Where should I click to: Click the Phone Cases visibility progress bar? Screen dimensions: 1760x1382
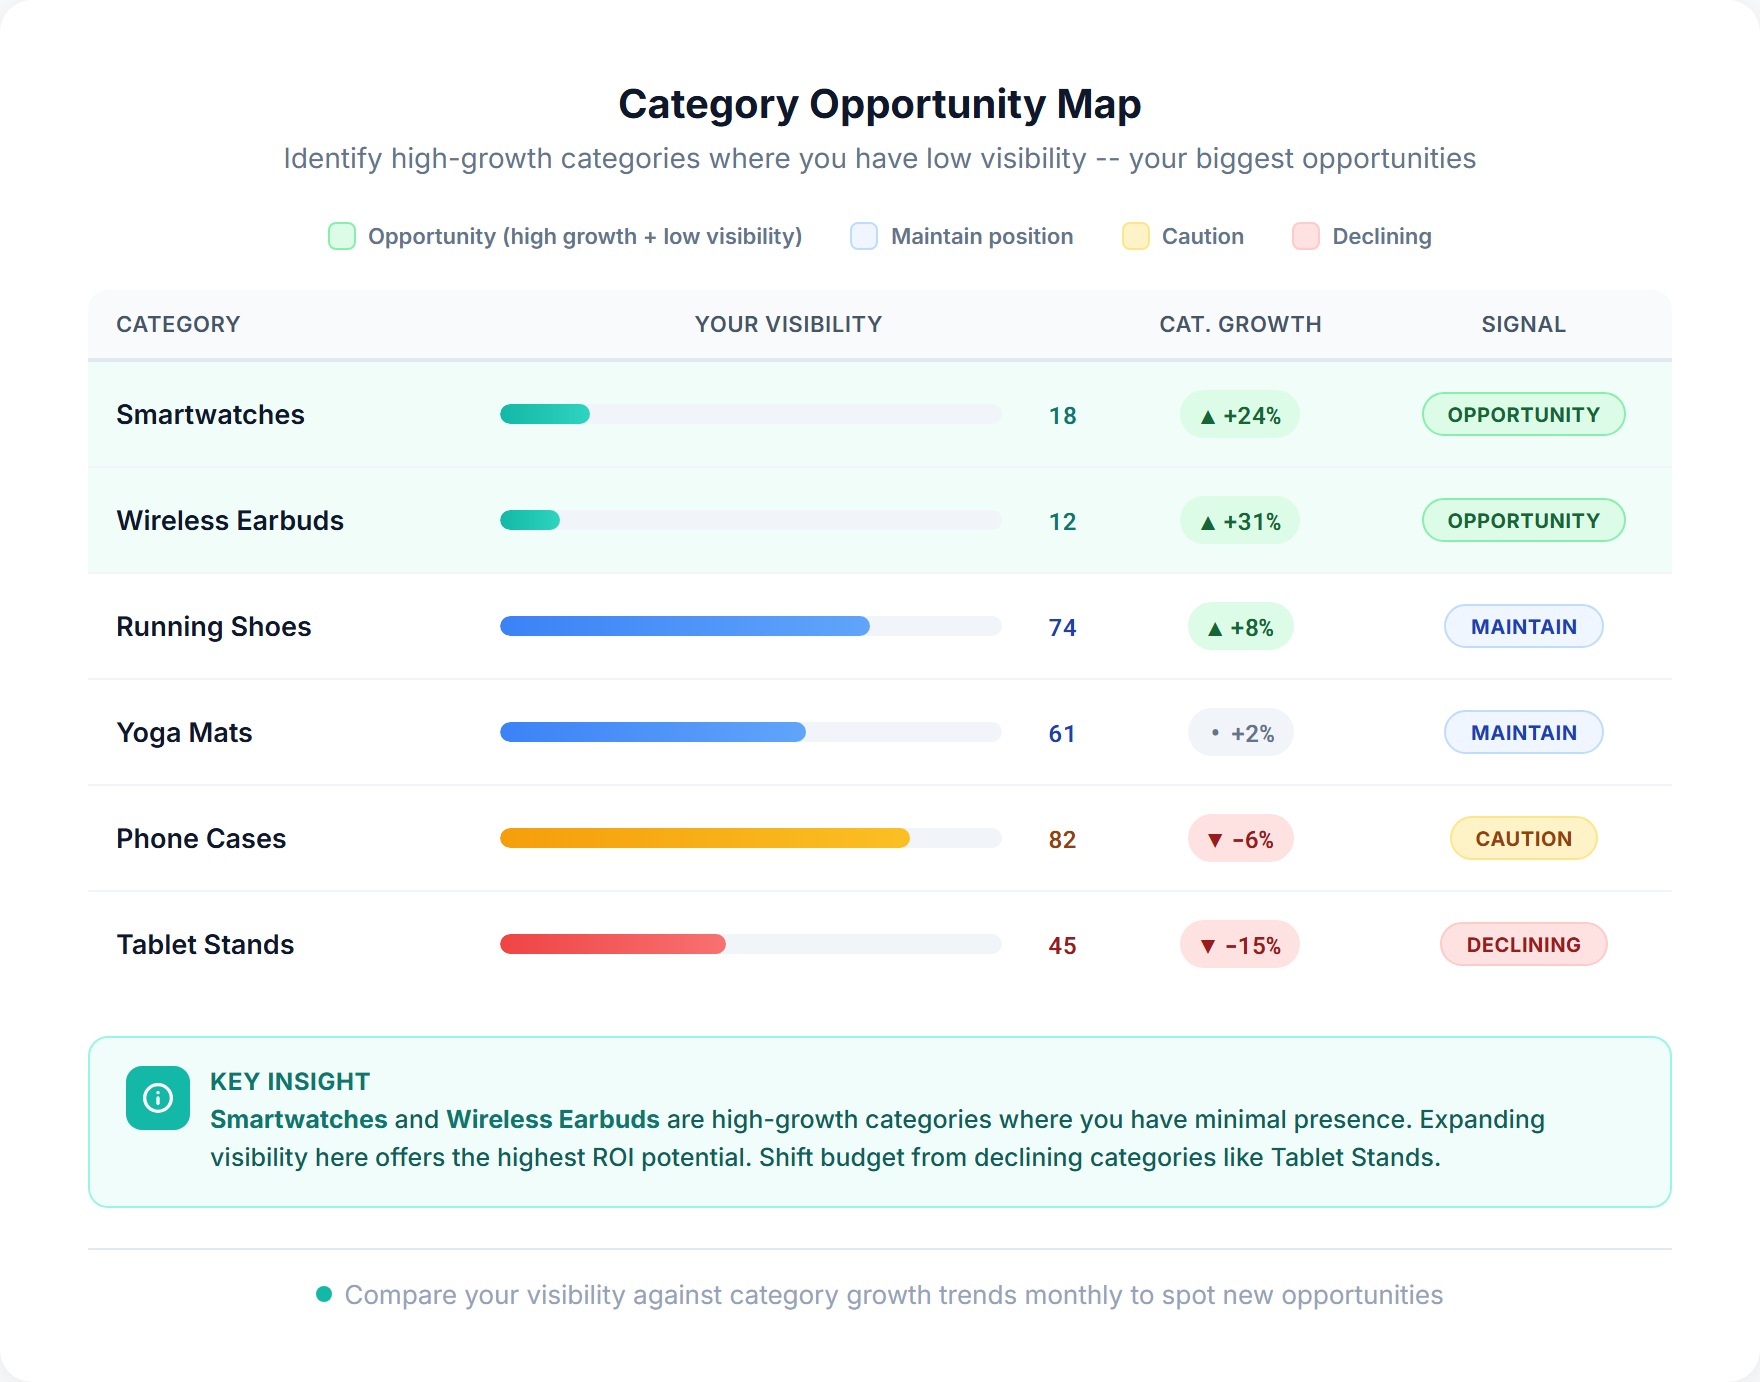click(750, 838)
